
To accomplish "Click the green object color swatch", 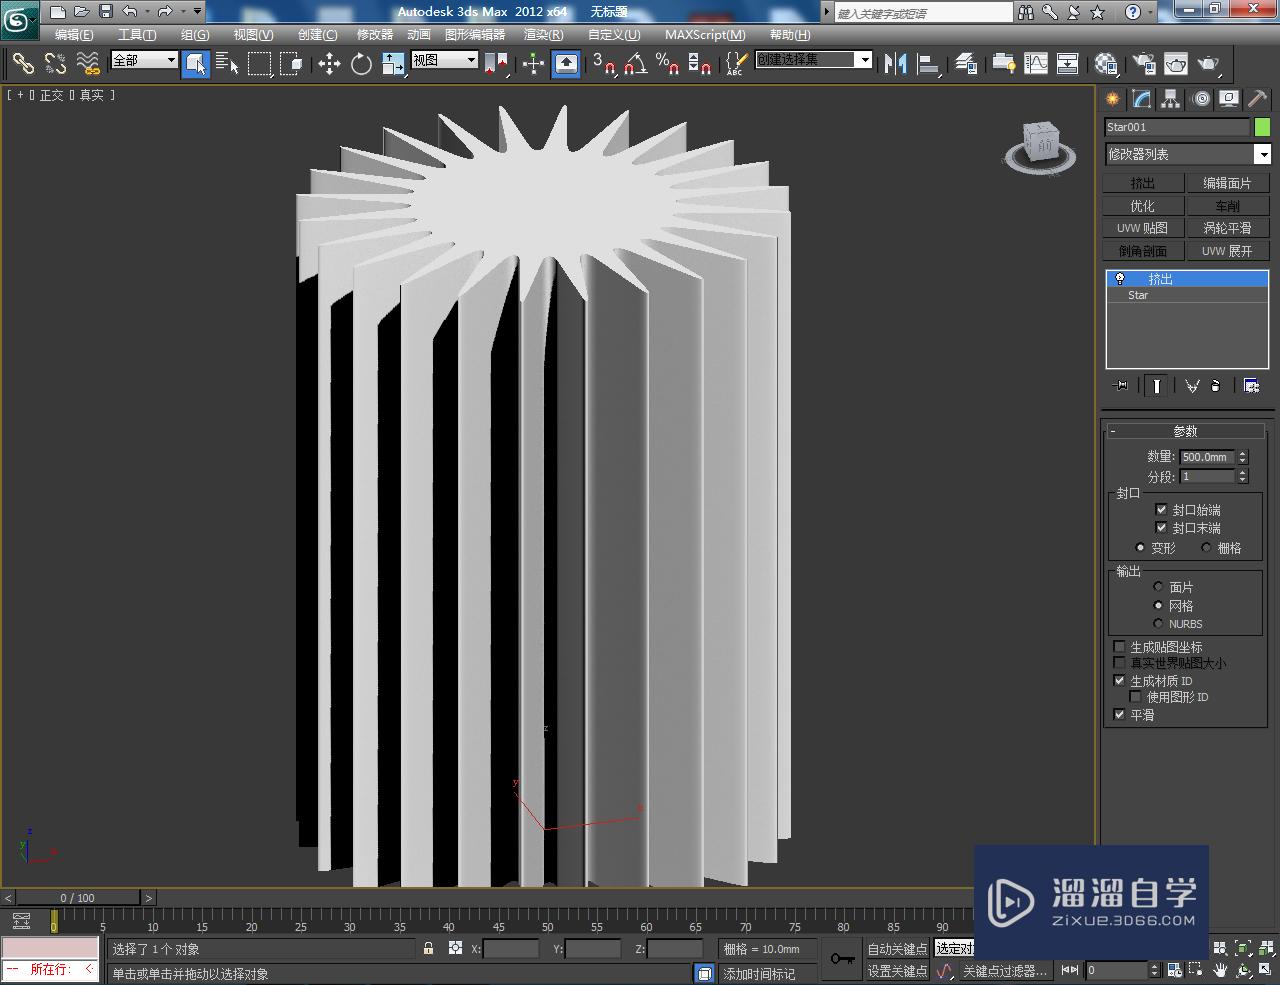I will pyautogui.click(x=1262, y=127).
